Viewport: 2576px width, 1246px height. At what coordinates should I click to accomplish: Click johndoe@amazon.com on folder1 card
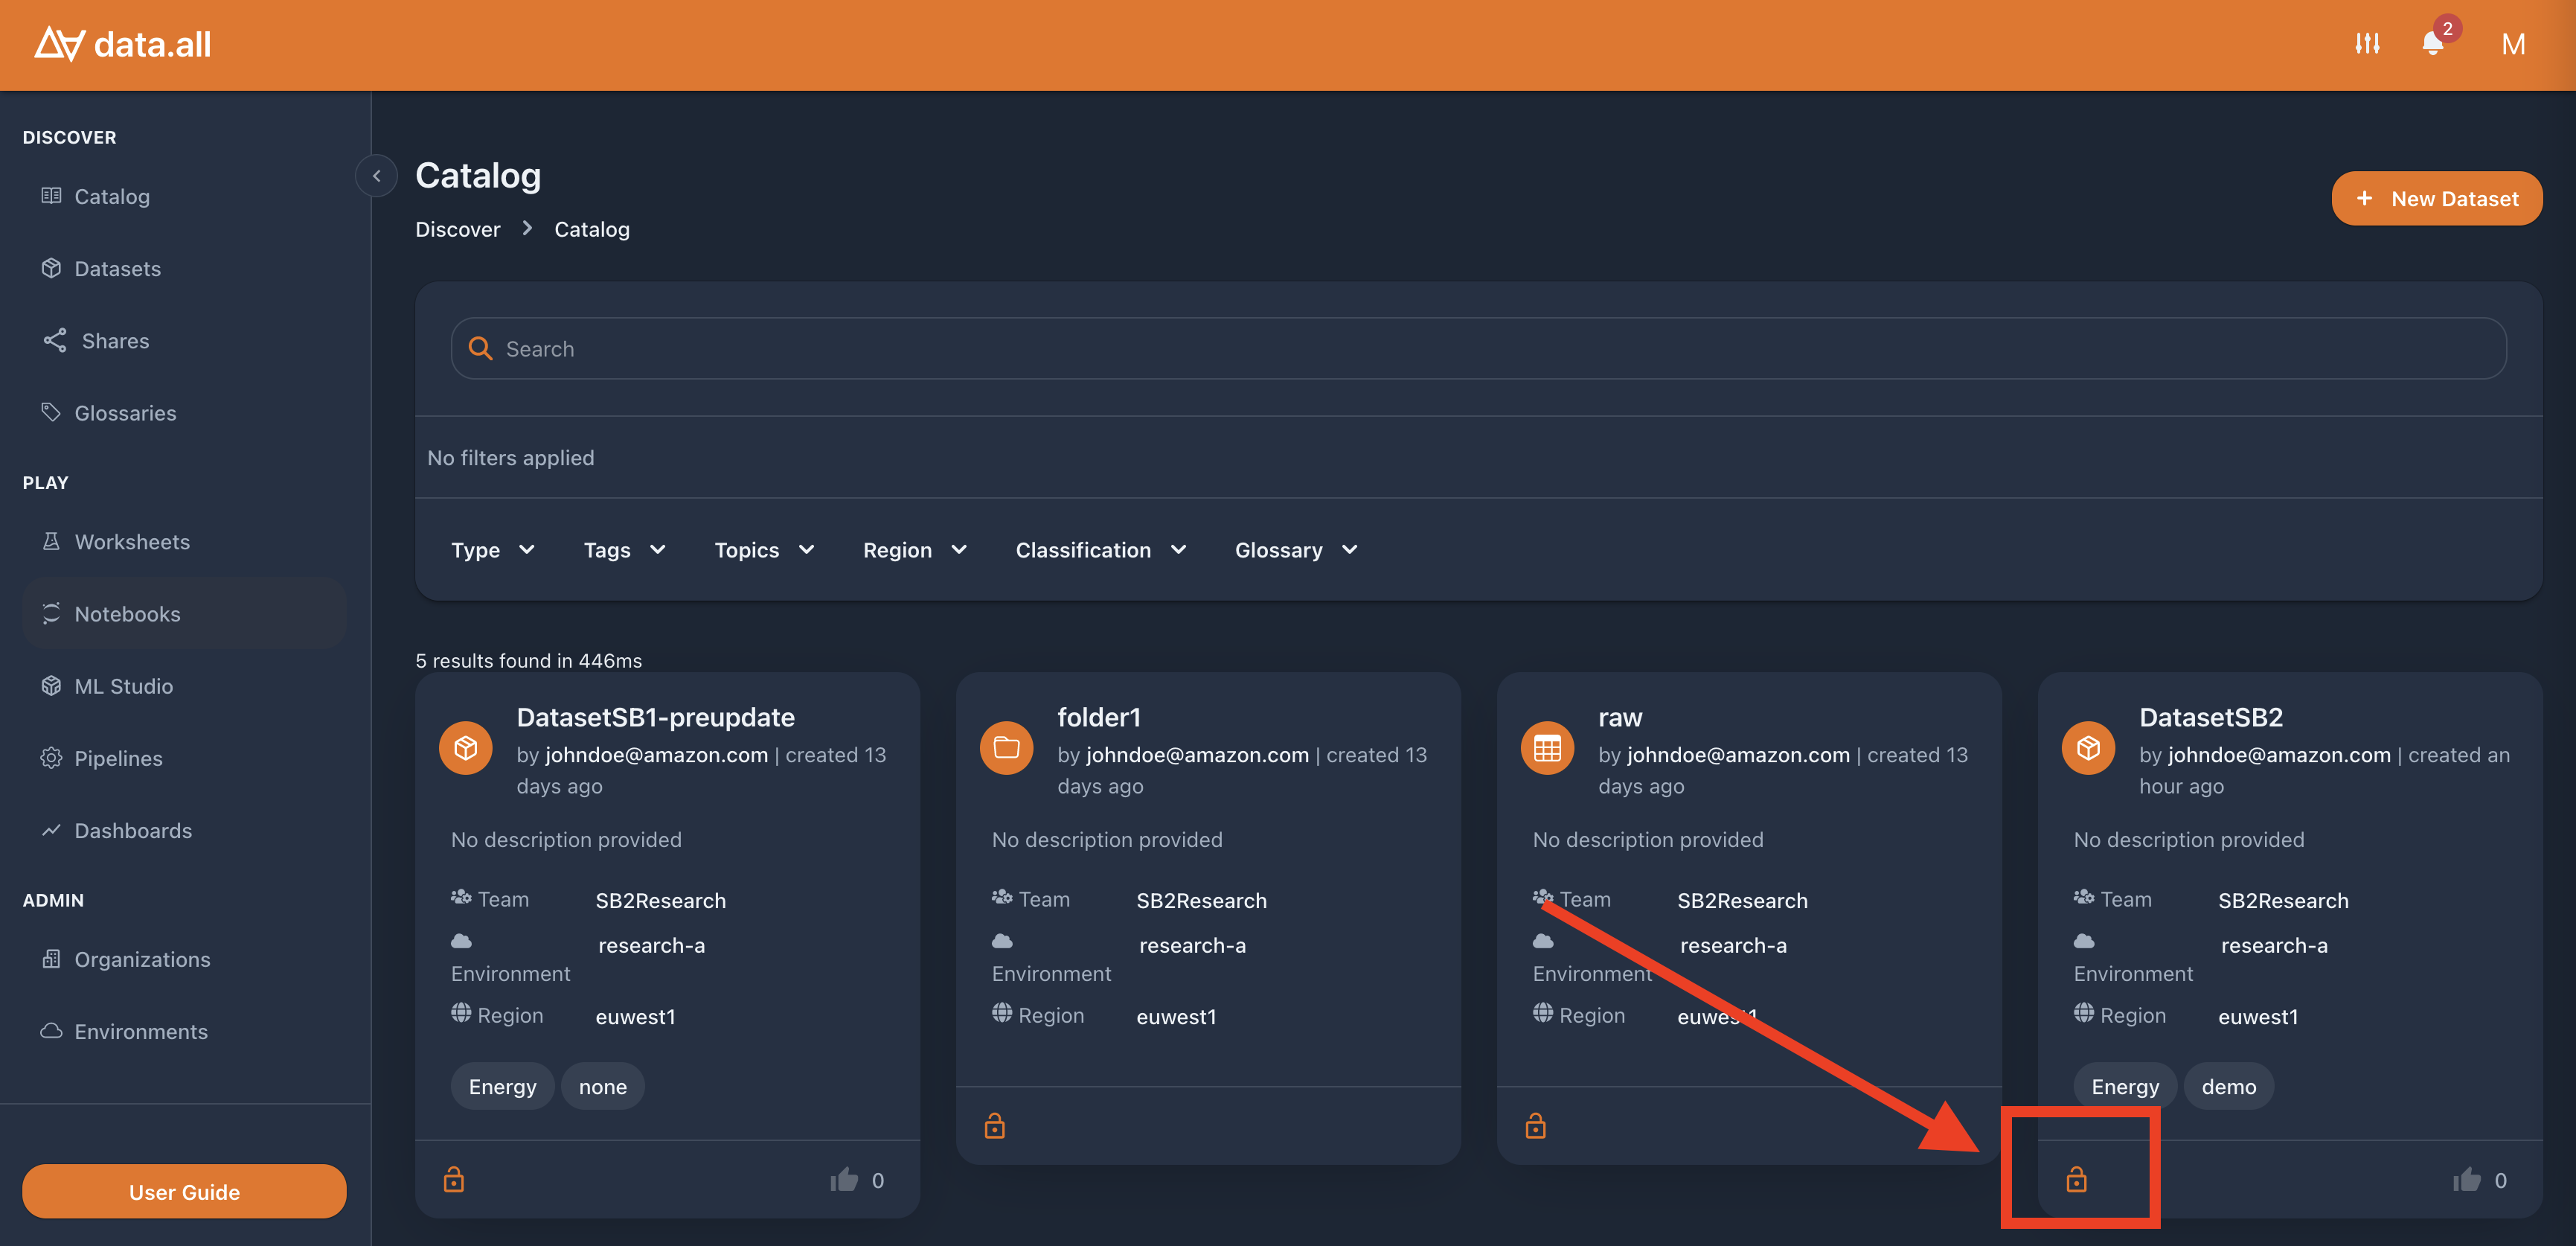click(1197, 755)
